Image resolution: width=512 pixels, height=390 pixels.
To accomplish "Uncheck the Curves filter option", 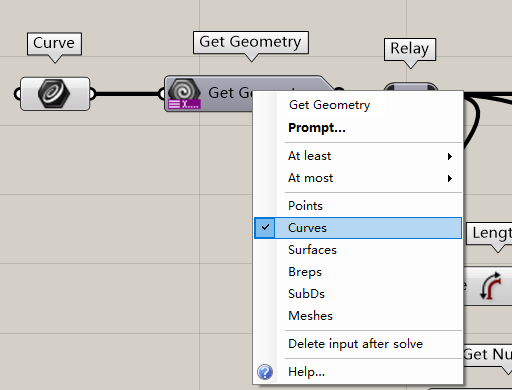I will pos(358,228).
